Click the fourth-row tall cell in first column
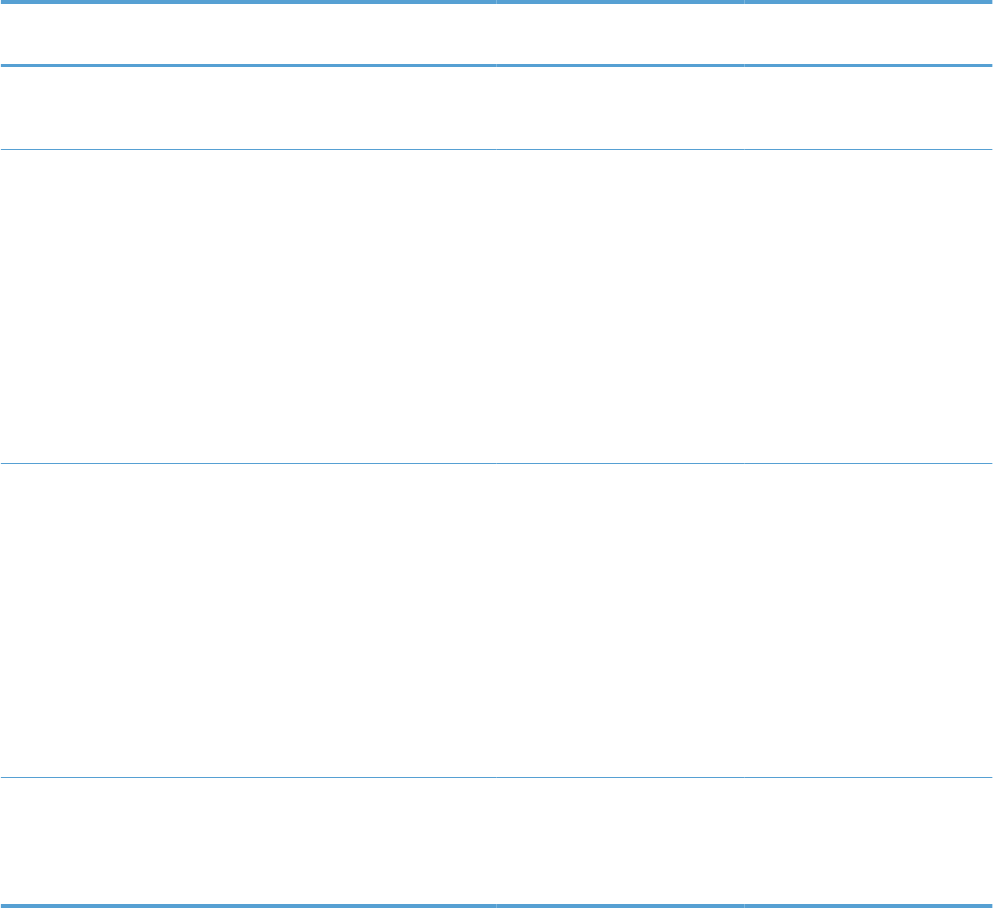This screenshot has width=993, height=908. tap(248, 621)
